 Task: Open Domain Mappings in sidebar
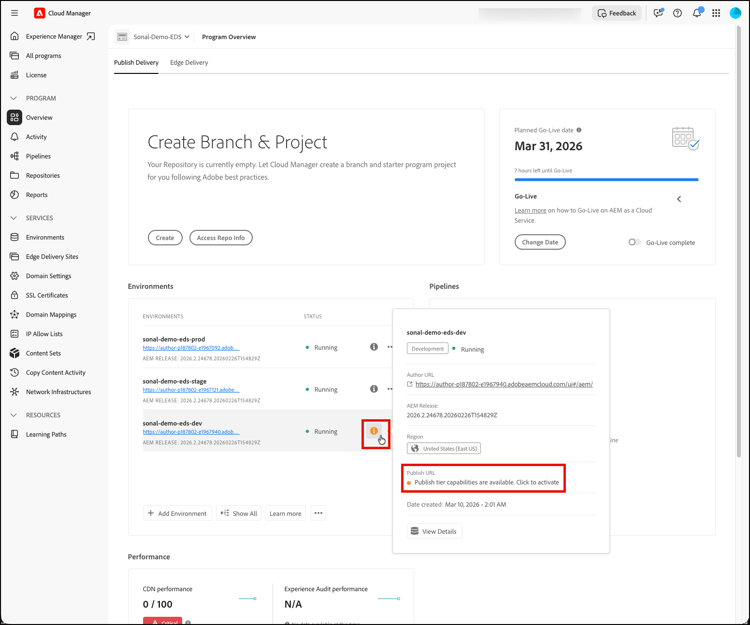pyautogui.click(x=53, y=315)
